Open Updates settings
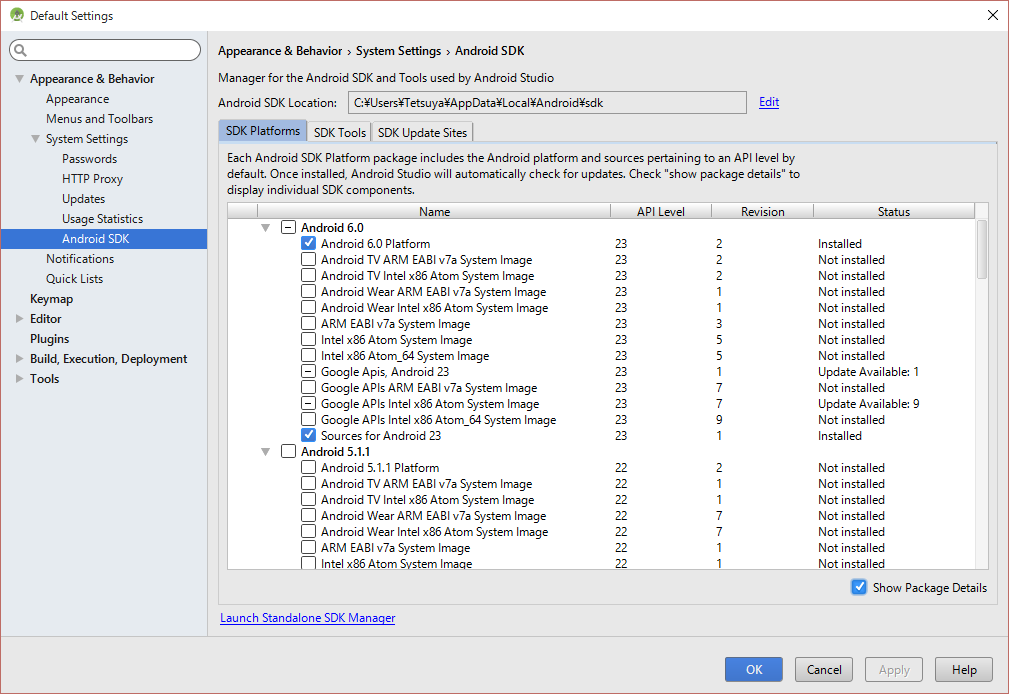Screen dimensions: 1009x694 coord(84,198)
